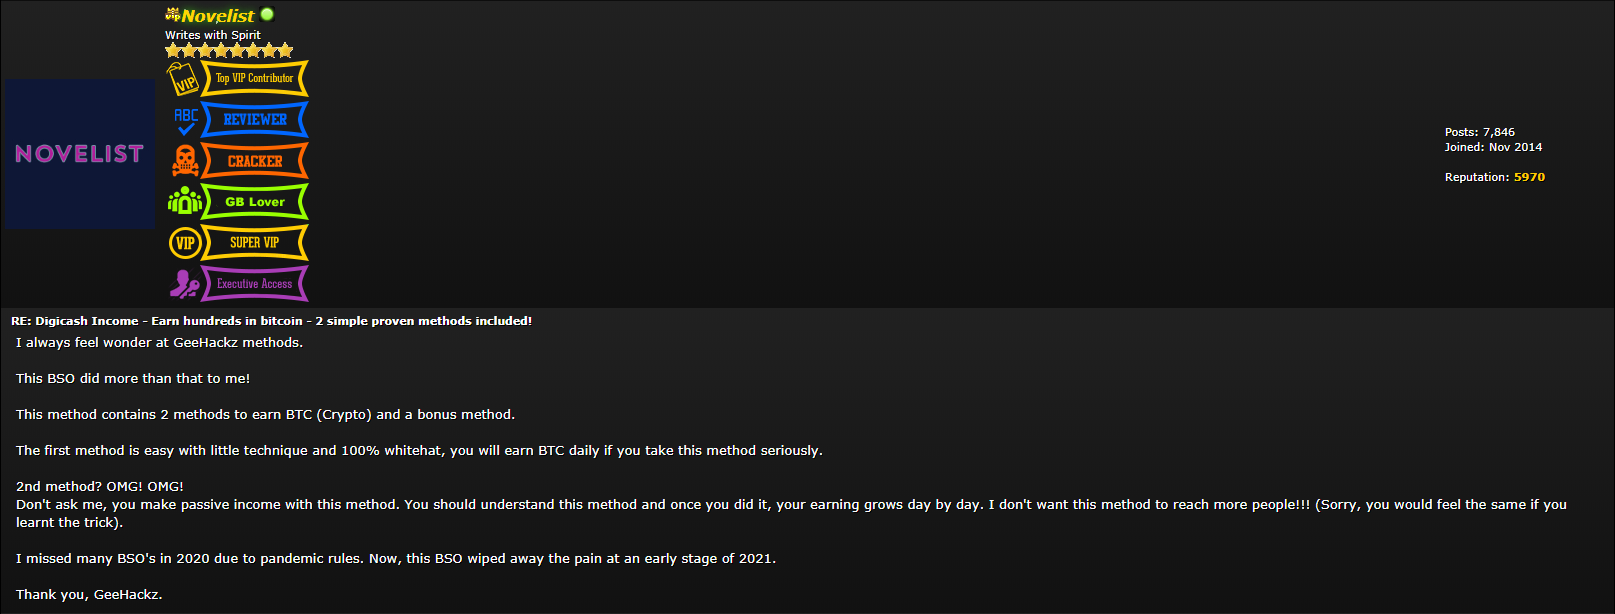The image size is (1615, 614).
Task: Click the RE: Digicash Income post title
Action: [x=271, y=321]
